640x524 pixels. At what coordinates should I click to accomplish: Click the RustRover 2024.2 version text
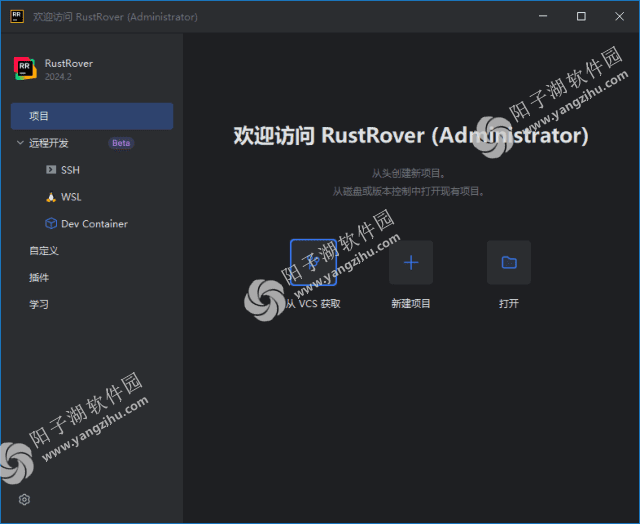pos(58,77)
